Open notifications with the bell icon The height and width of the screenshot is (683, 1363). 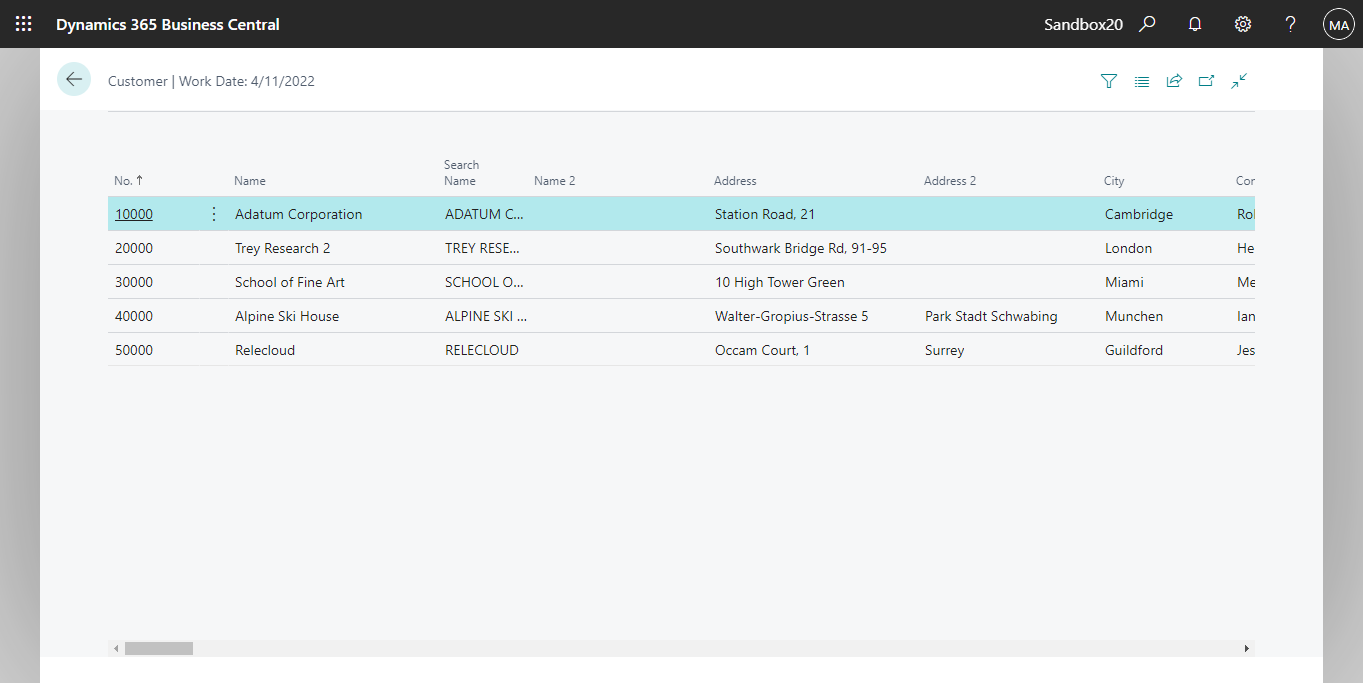pyautogui.click(x=1194, y=23)
